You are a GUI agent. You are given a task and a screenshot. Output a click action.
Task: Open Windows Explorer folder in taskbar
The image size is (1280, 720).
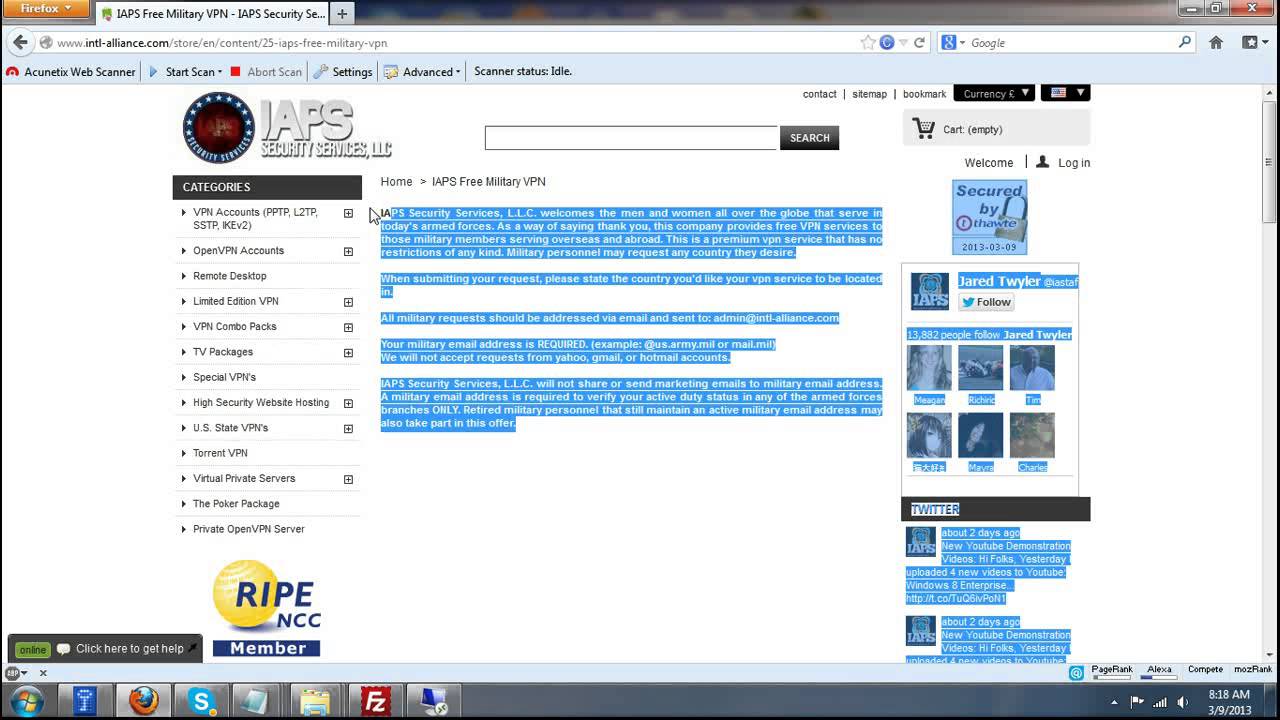316,701
